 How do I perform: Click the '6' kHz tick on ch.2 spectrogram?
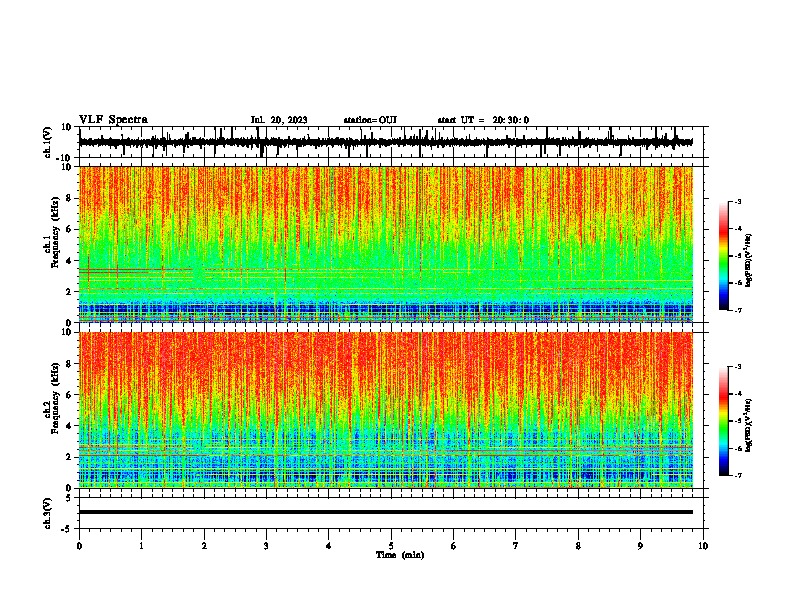69,395
